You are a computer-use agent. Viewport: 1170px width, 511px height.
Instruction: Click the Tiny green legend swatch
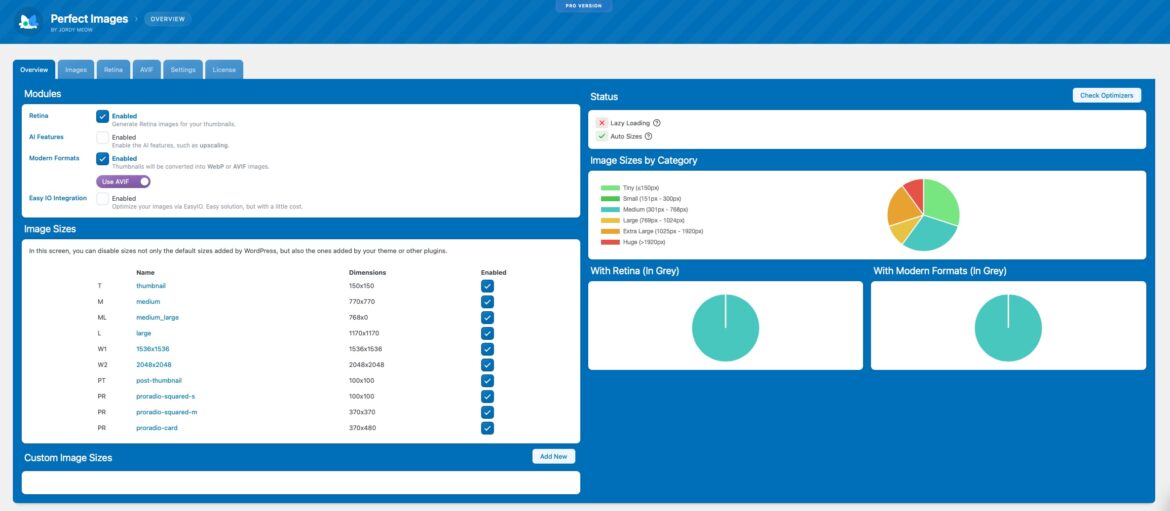[x=610, y=187]
